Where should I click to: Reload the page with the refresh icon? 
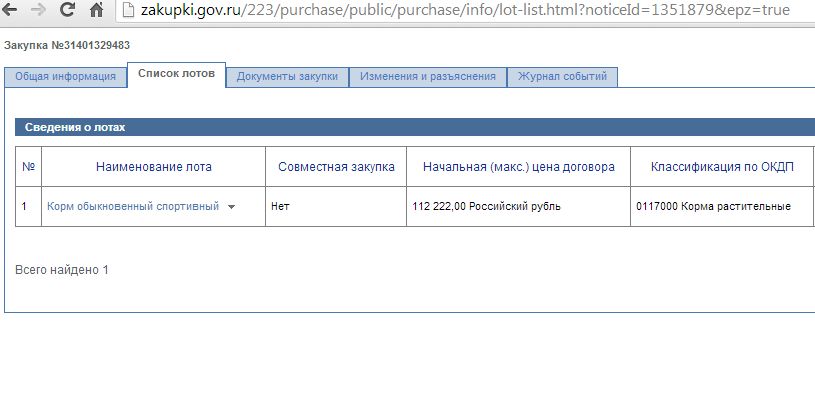pos(68,12)
